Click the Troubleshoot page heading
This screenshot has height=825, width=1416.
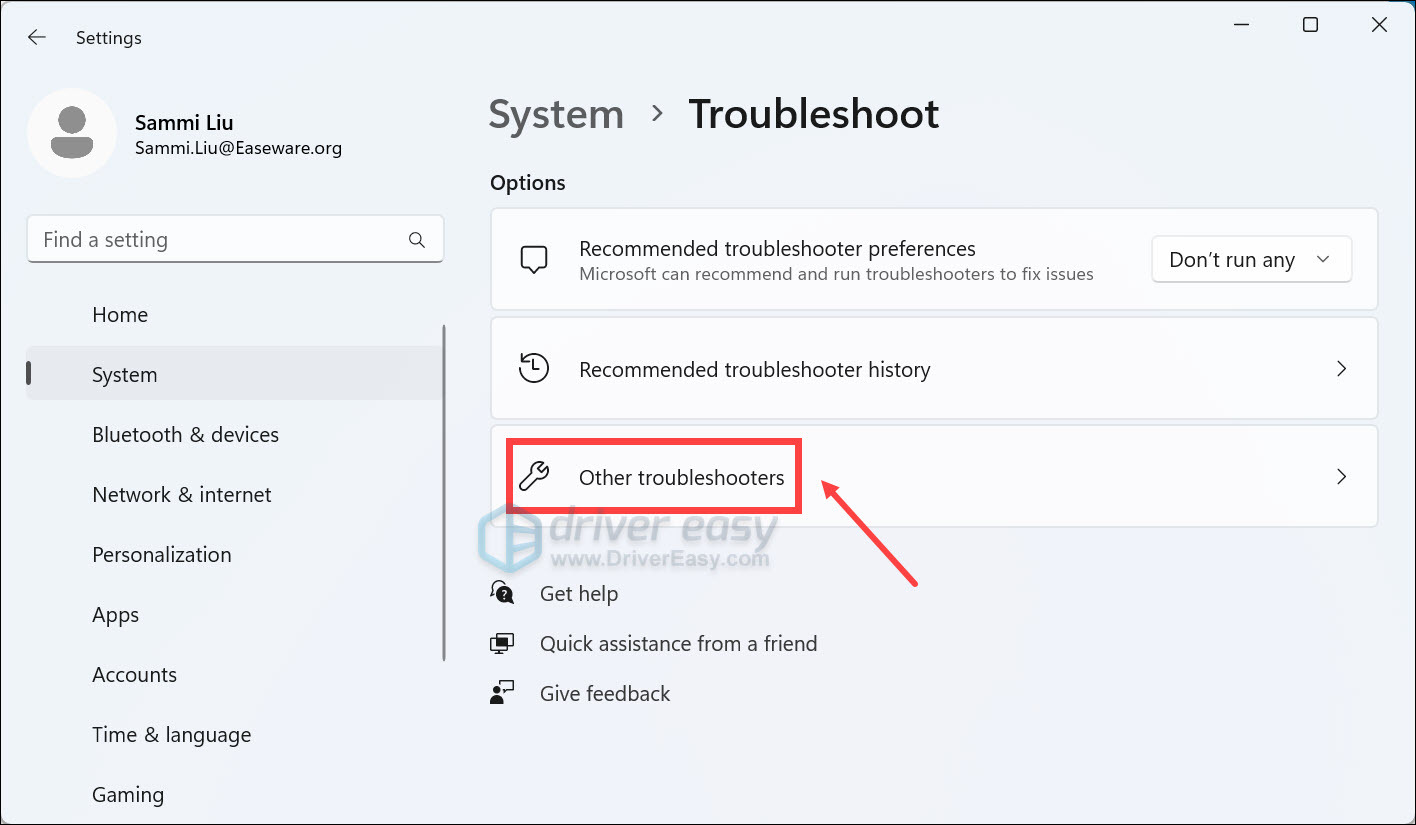814,115
